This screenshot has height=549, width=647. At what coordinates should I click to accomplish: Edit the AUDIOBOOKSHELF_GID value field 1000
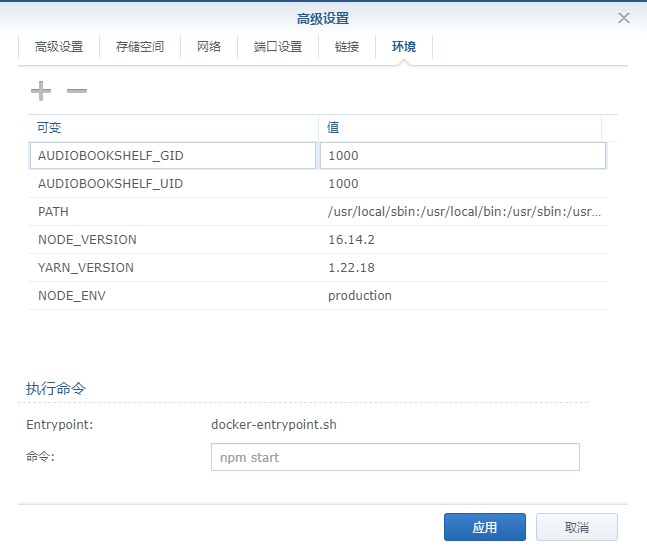[463, 156]
